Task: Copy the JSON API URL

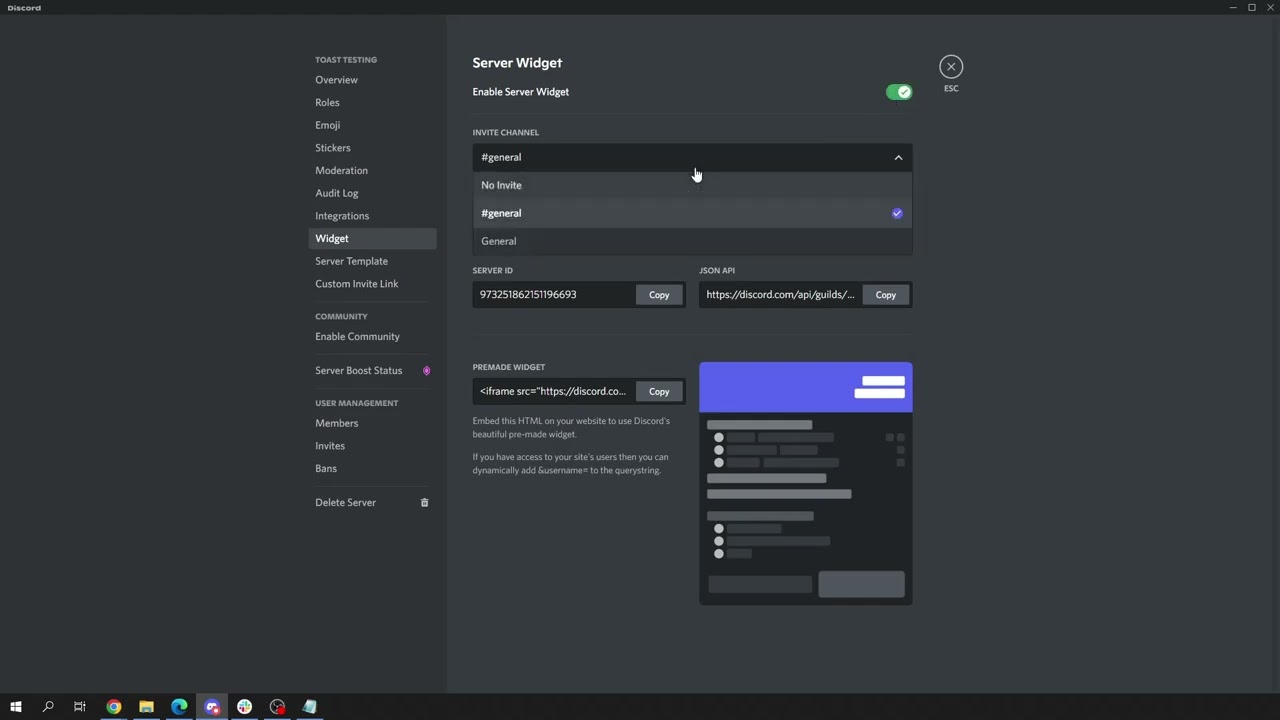Action: click(886, 295)
